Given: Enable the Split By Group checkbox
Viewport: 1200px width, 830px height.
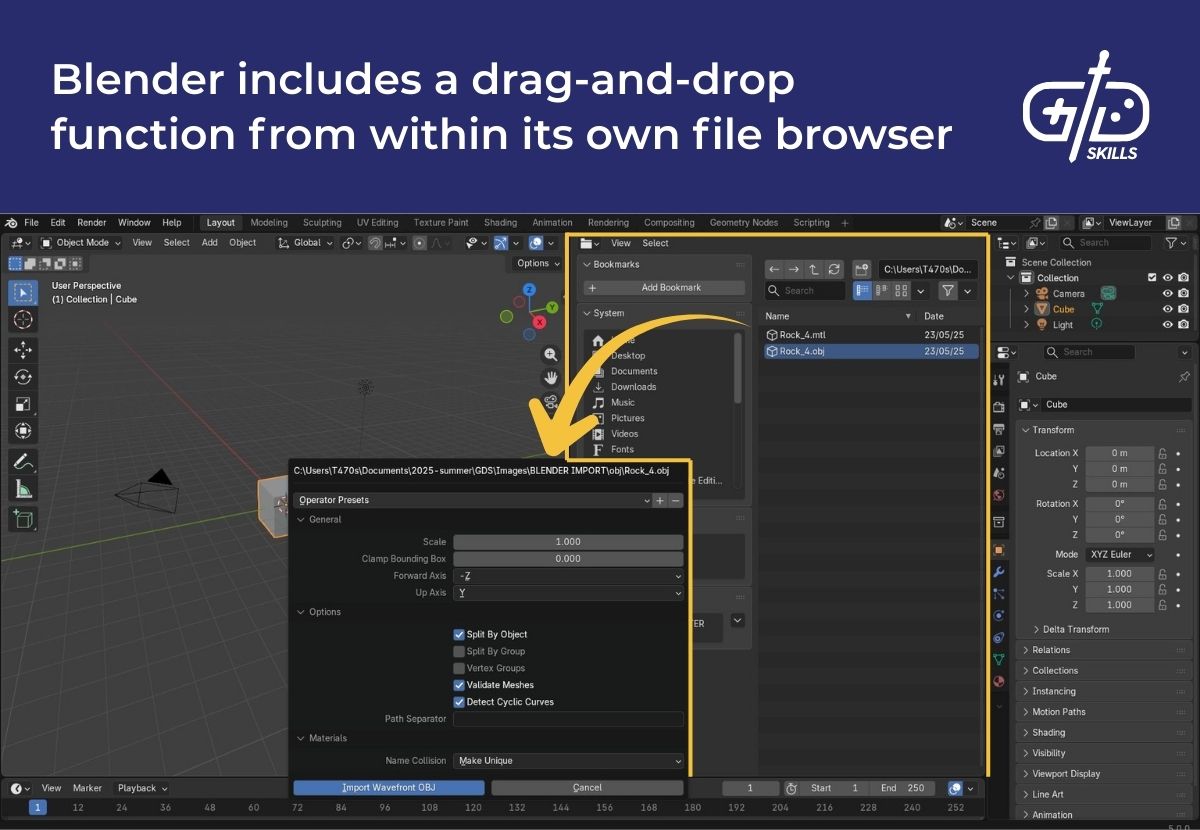Looking at the screenshot, I should [459, 651].
